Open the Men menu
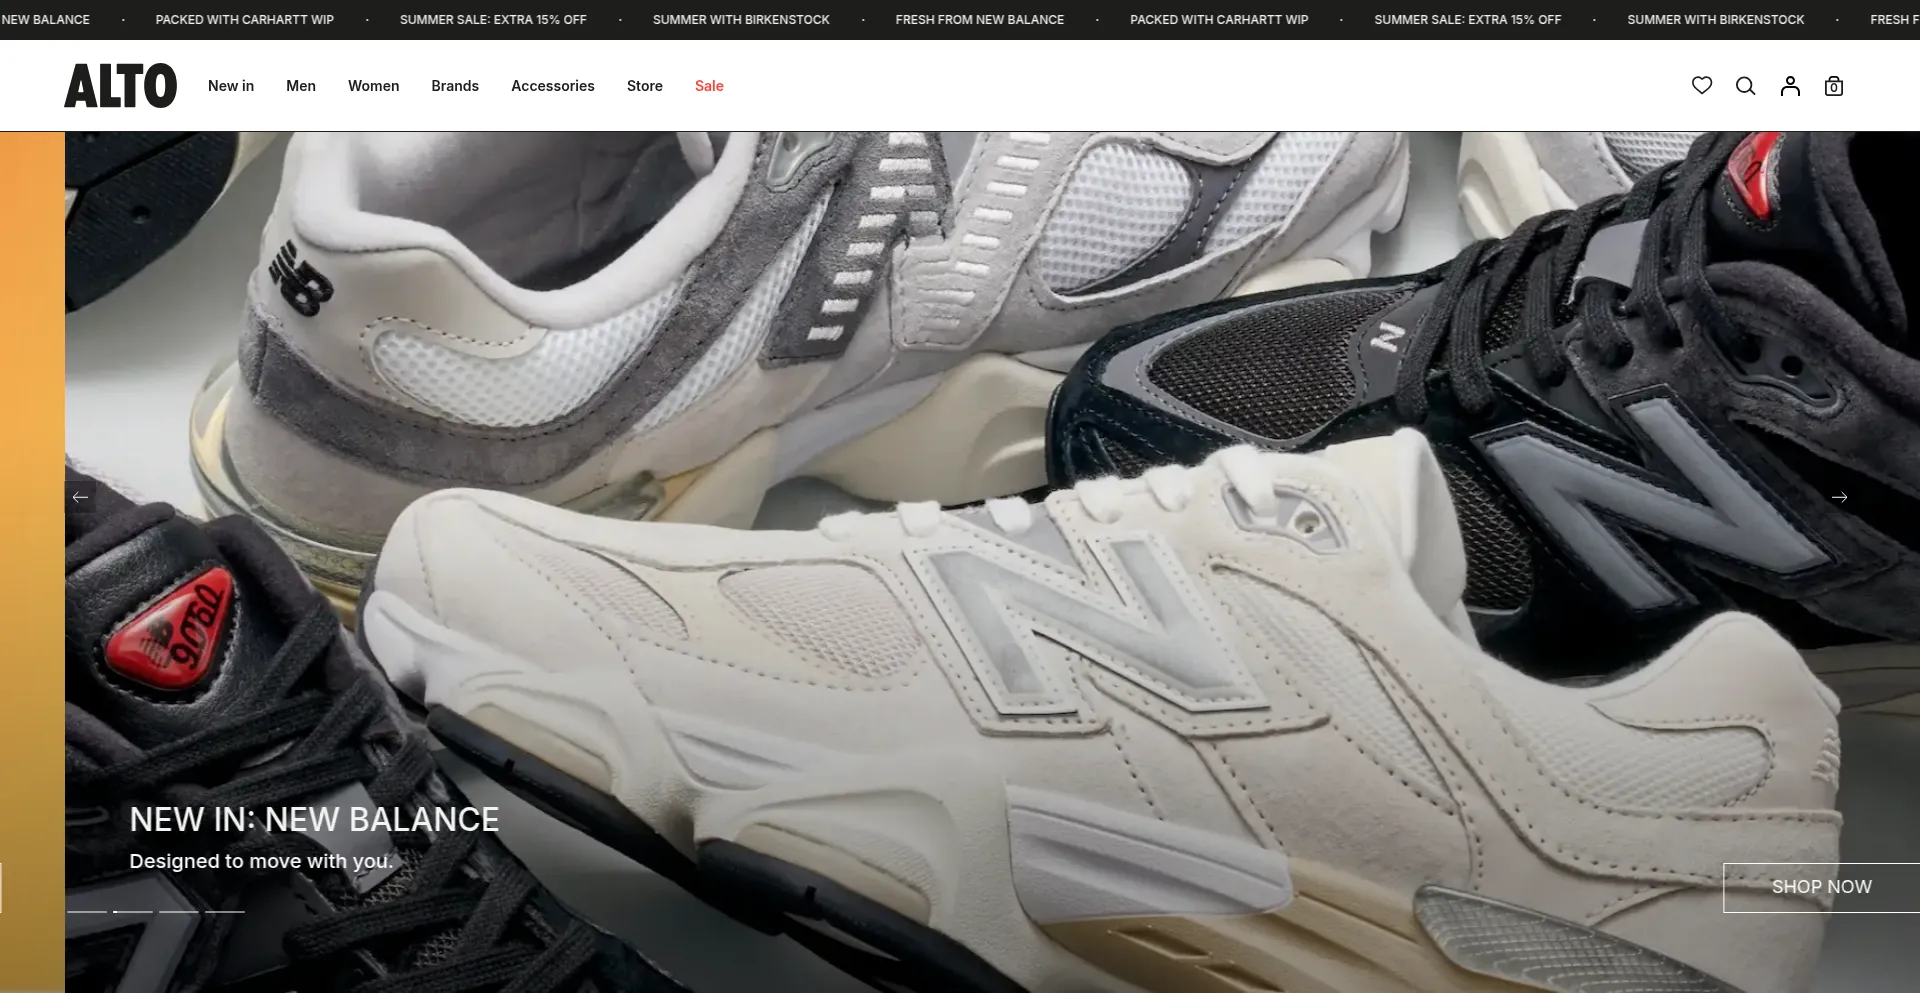The image size is (1920, 993). (x=301, y=86)
